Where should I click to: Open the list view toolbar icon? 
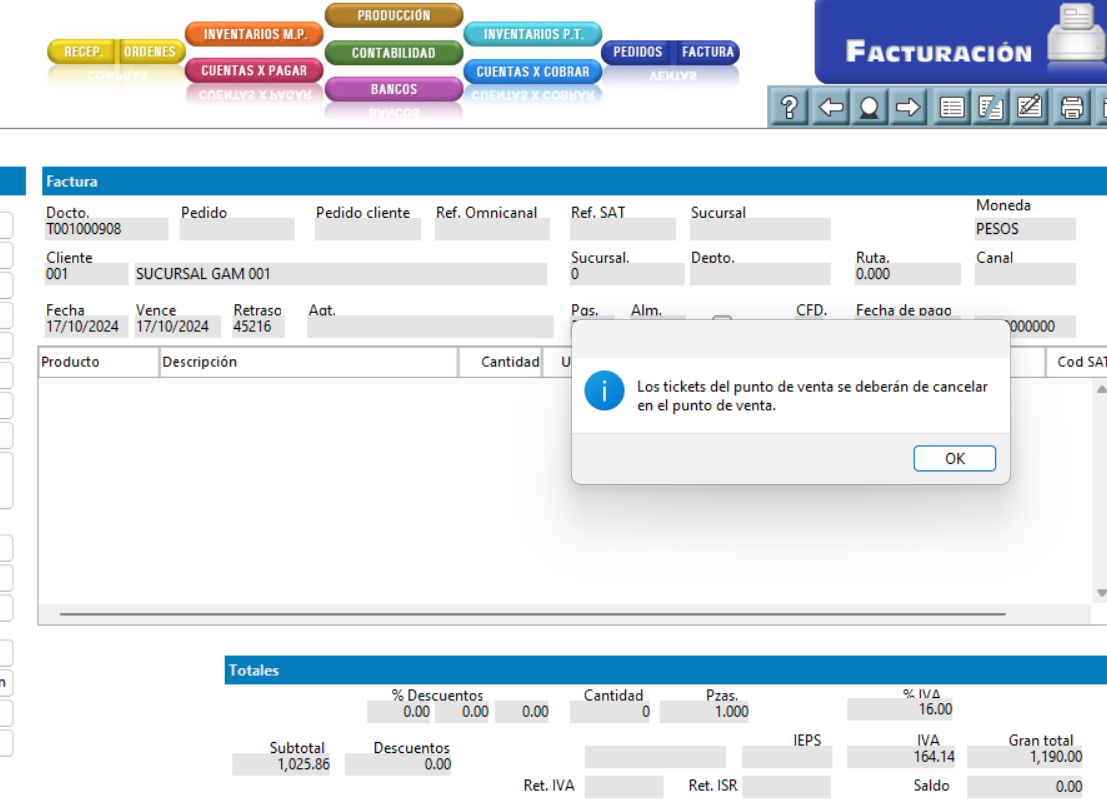pos(952,107)
